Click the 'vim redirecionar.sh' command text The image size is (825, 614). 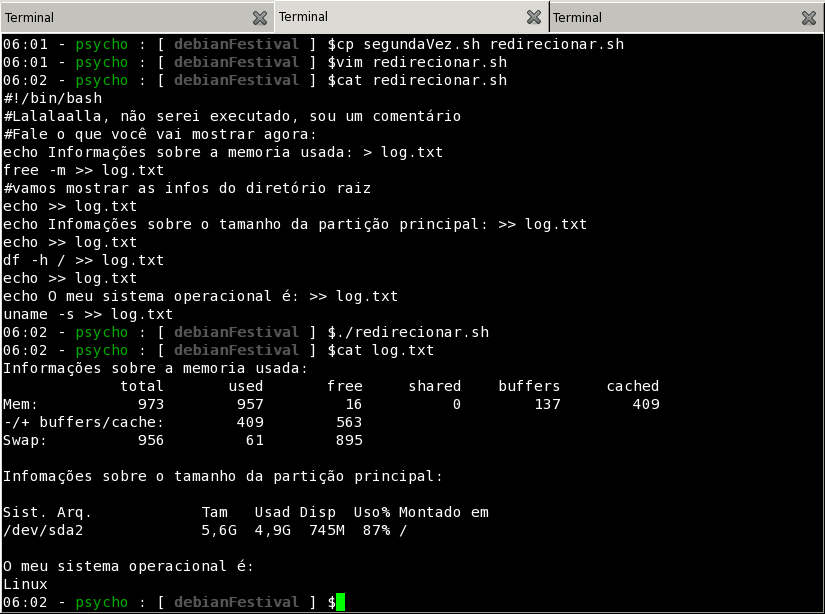pos(422,62)
